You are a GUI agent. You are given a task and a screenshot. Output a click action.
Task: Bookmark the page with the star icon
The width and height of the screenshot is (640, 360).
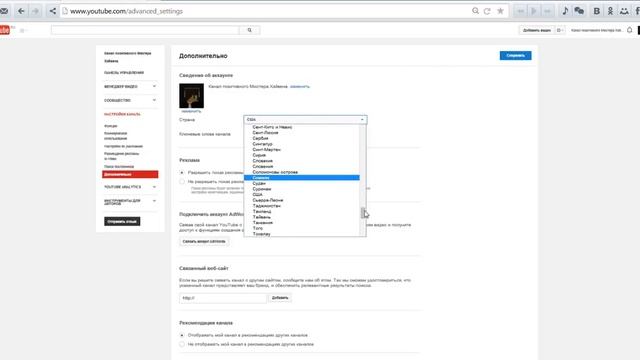500,11
